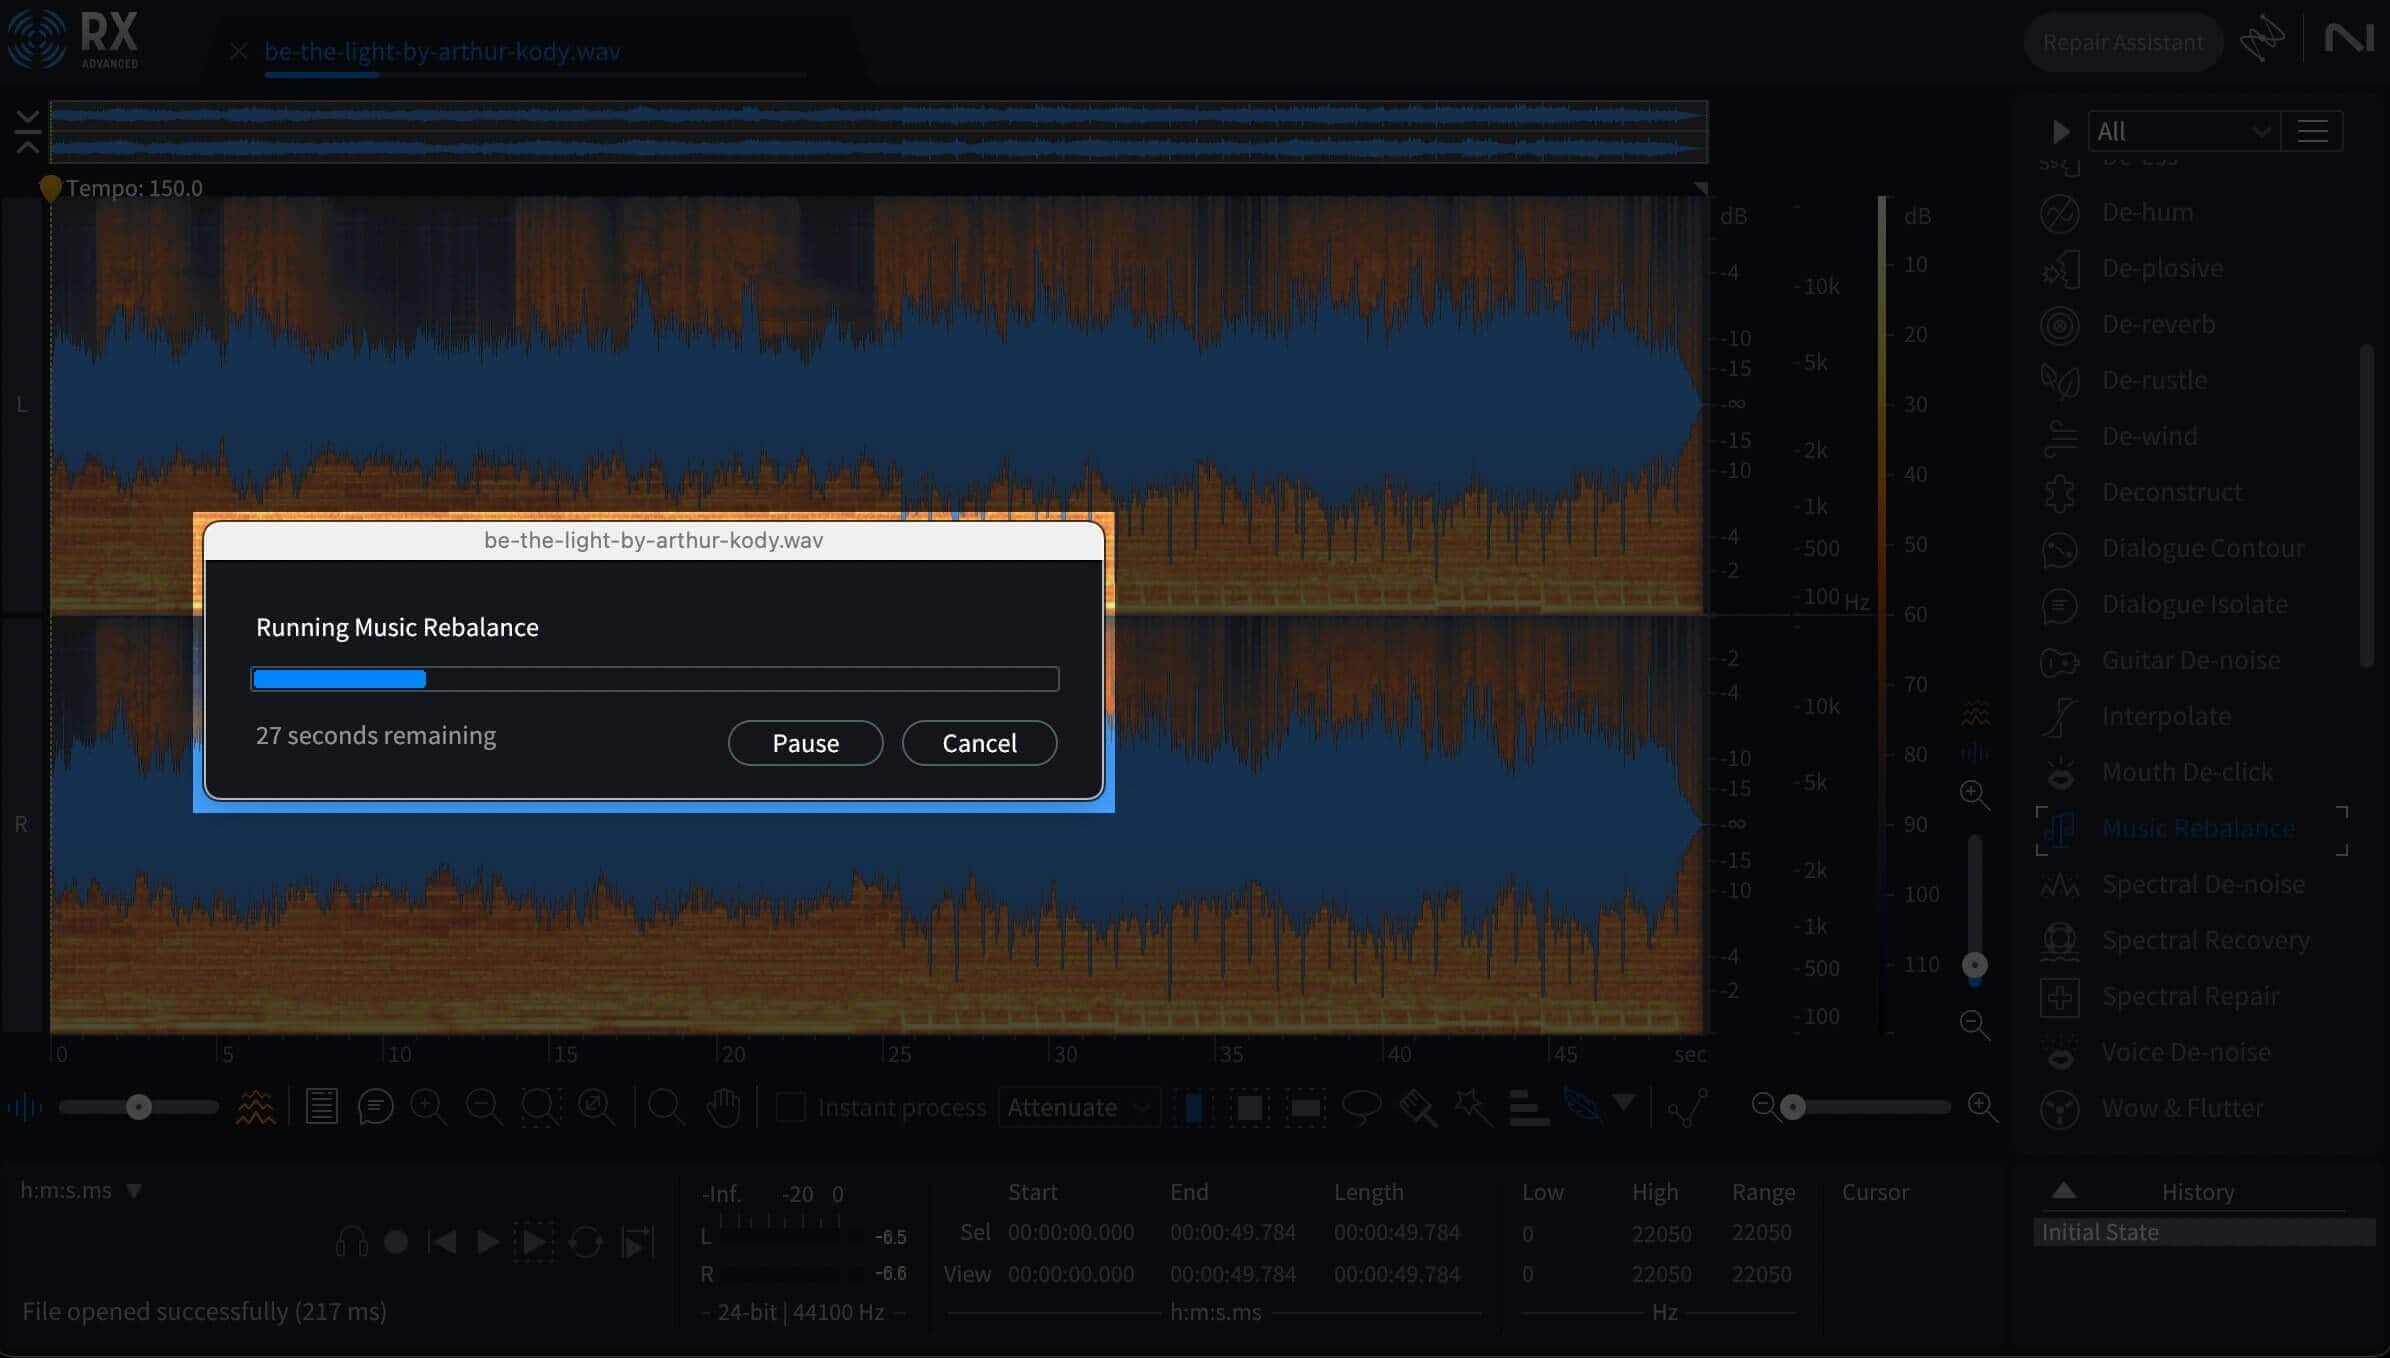Toggle the Instant process checkbox

pos(791,1107)
